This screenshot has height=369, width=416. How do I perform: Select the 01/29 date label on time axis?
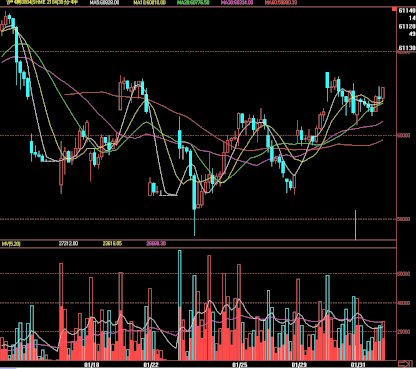[x=299, y=365]
